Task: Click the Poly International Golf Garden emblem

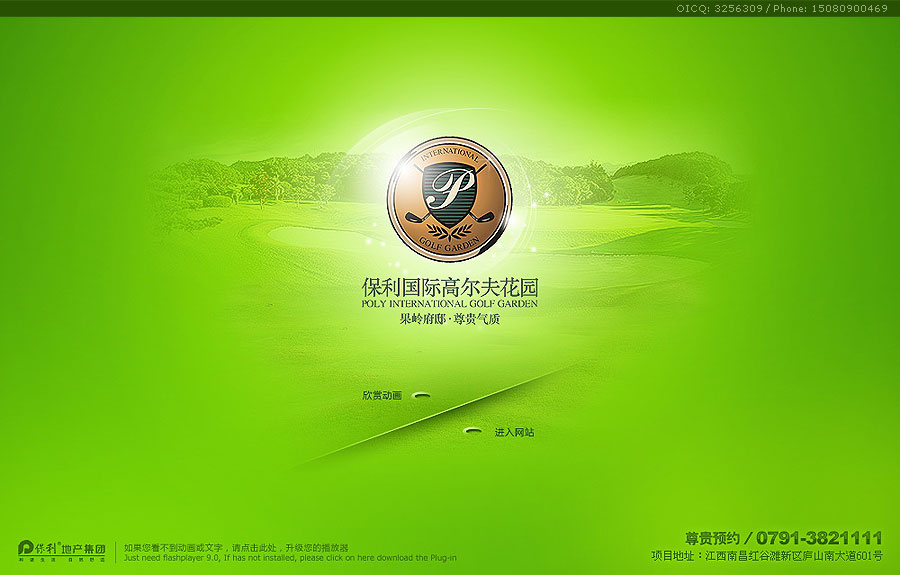Action: tap(449, 199)
